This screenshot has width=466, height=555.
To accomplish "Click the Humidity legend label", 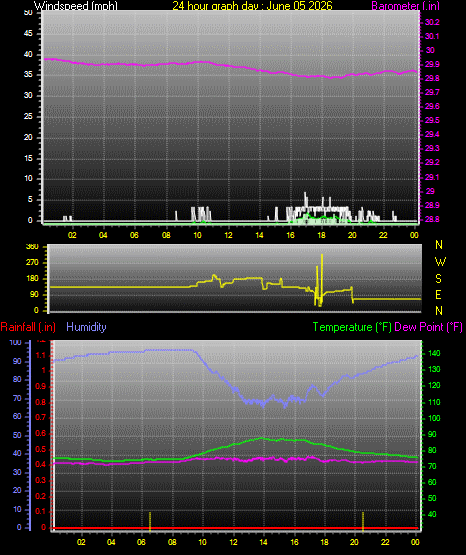I will click(86, 327).
